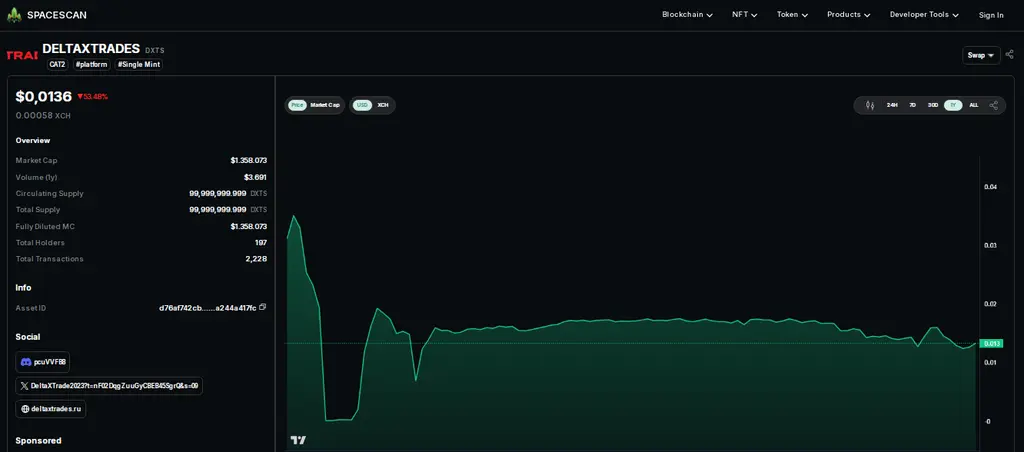The width and height of the screenshot is (1024, 452).
Task: Click the Total Supply value
Action: tap(228, 210)
